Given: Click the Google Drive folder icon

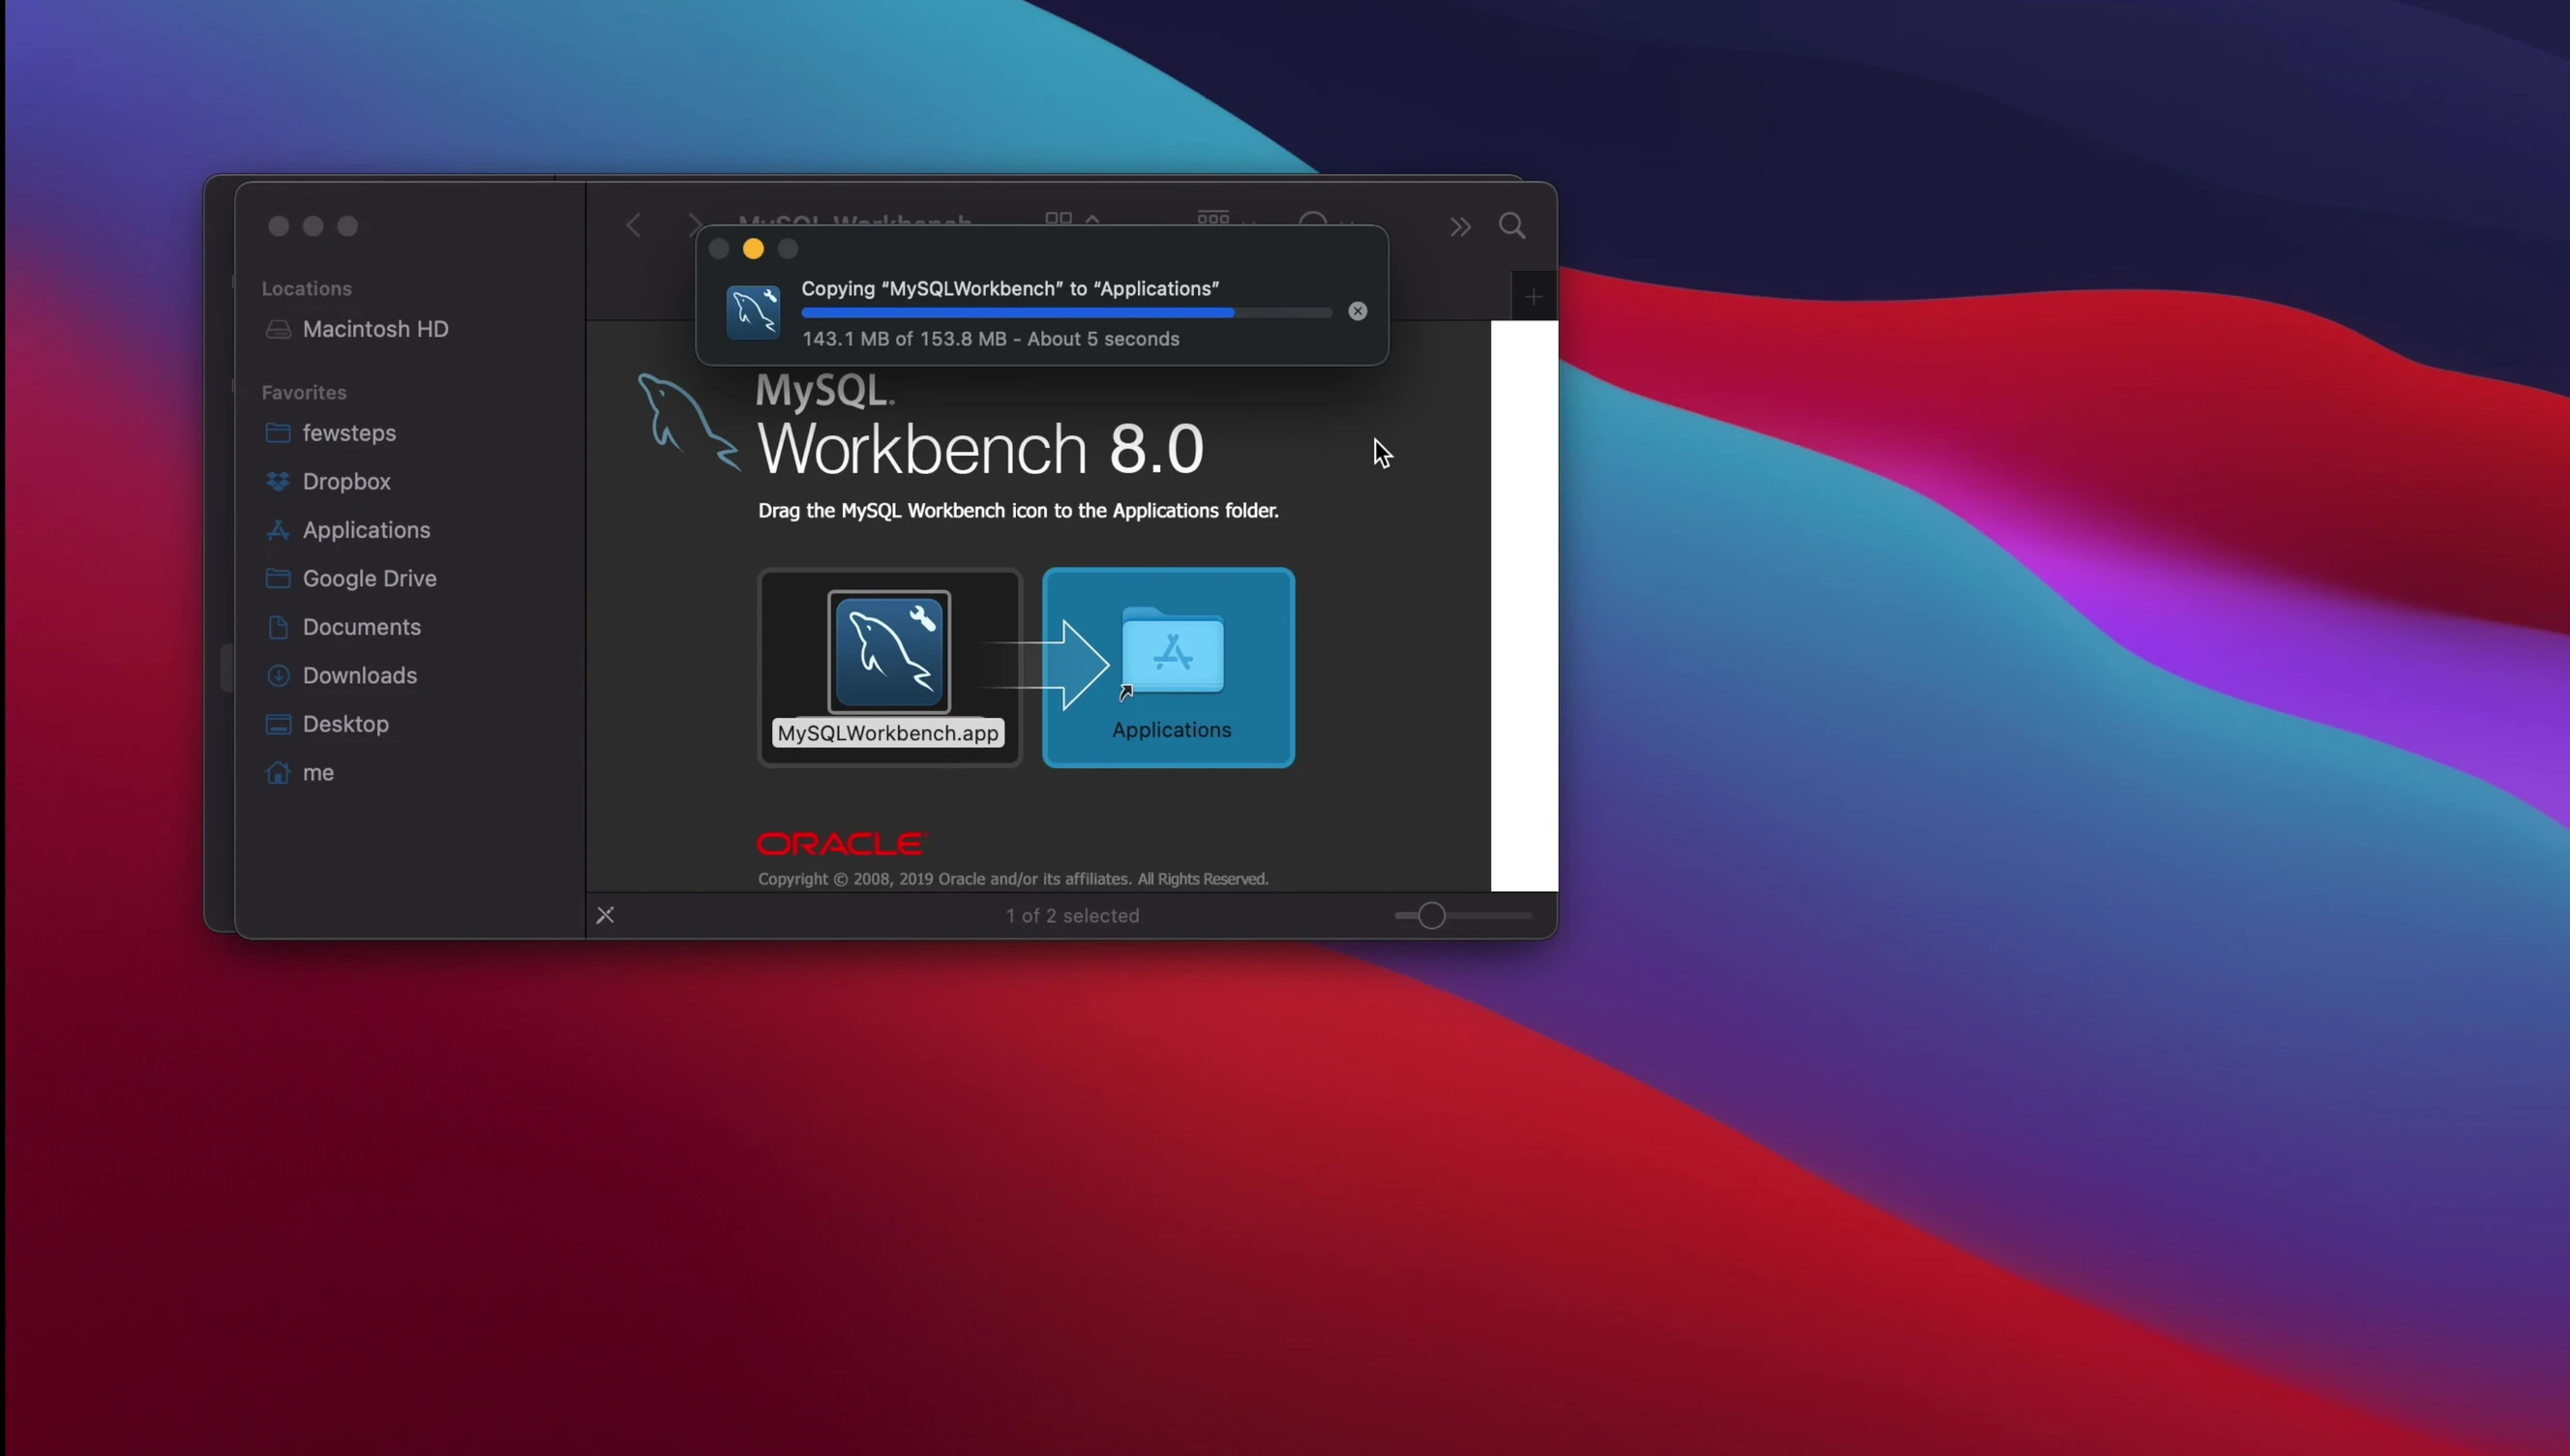Looking at the screenshot, I should [x=278, y=578].
